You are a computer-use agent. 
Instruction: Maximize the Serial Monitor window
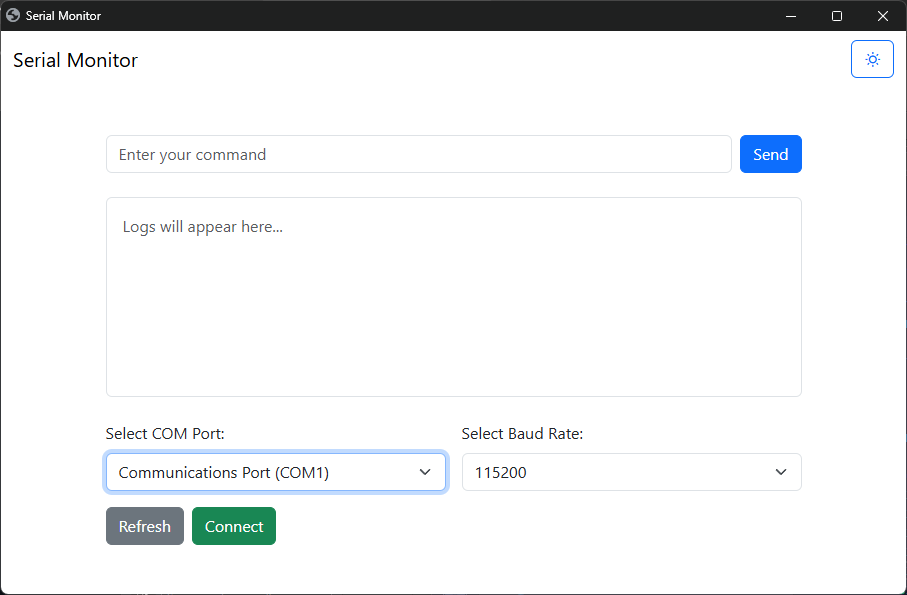836,16
